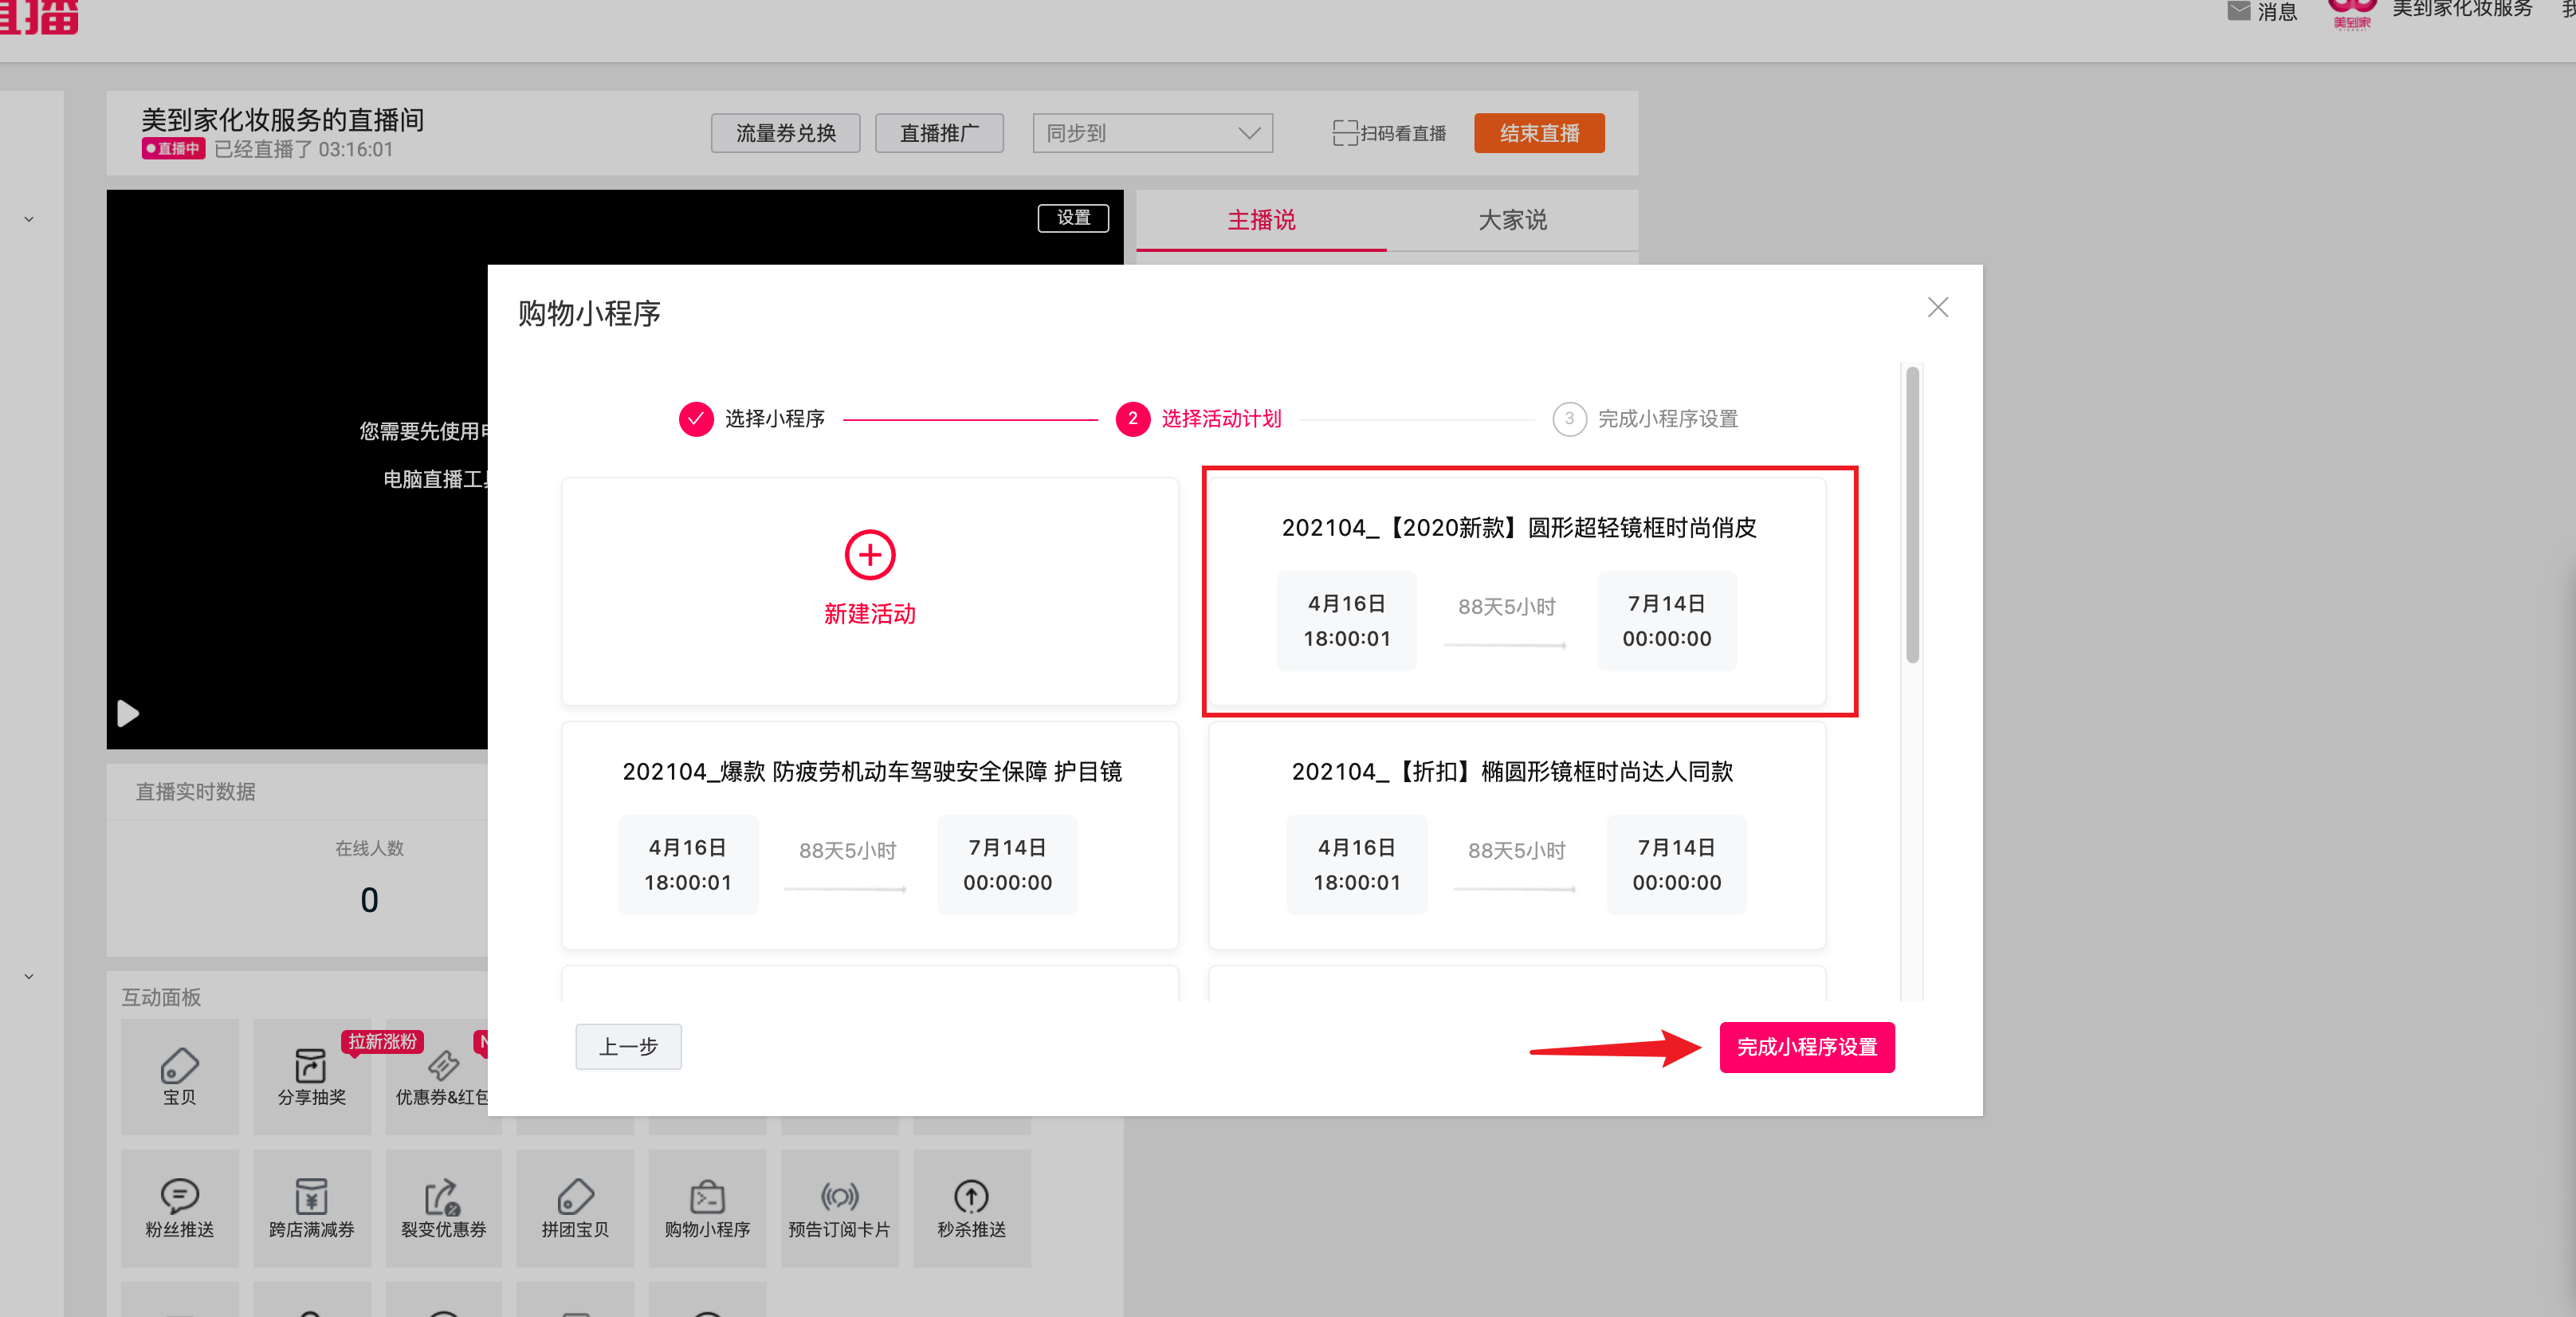Viewport: 2576px width, 1317px height.
Task: Click the 粉丝推送 chat icon
Action: [x=179, y=1196]
